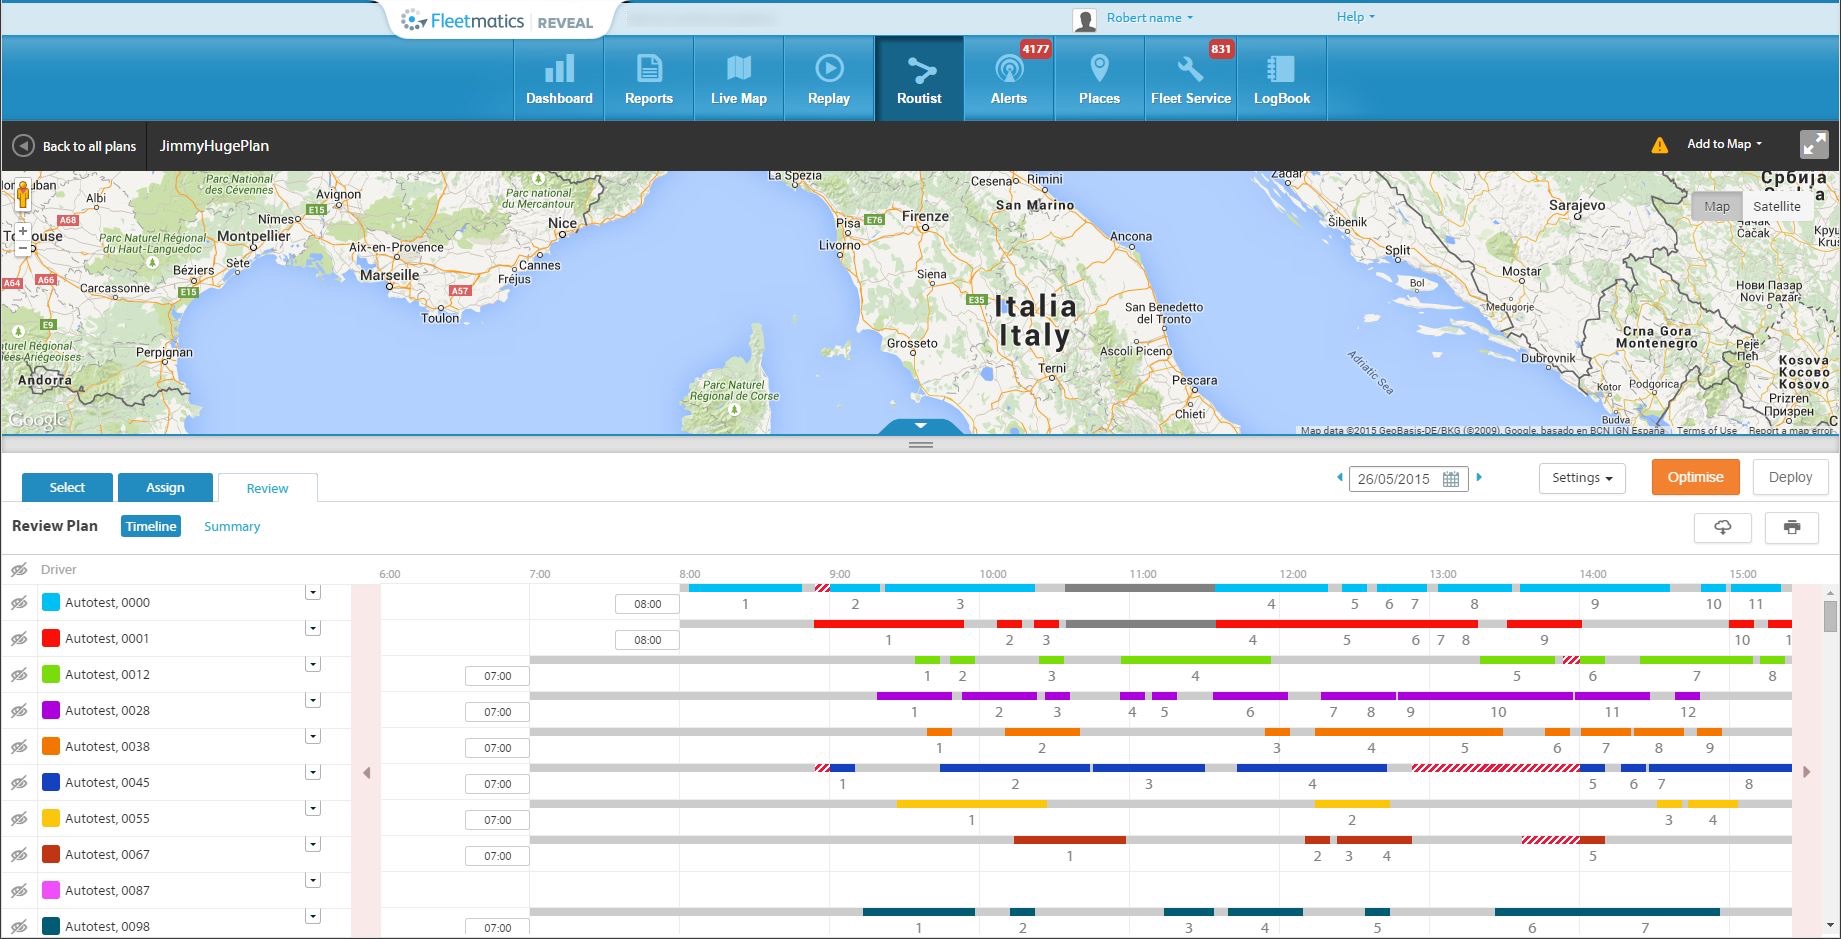The image size is (1841, 939).
Task: Toggle visibility for Autotest, 0038
Action: coord(19,747)
